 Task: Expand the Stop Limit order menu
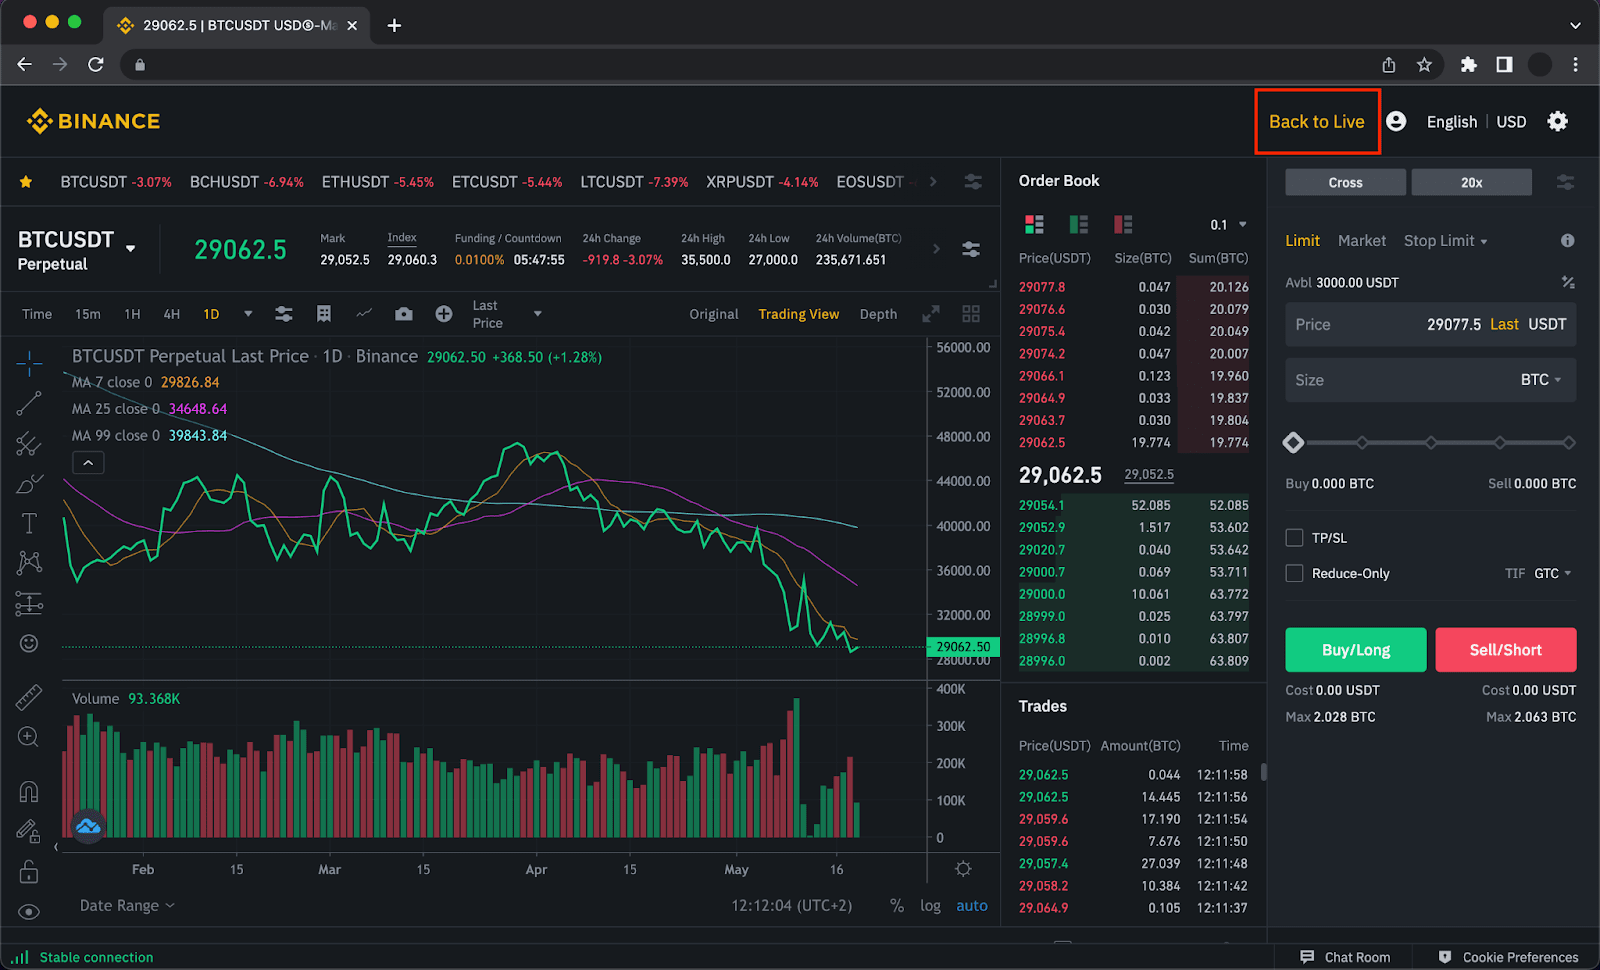(x=1445, y=240)
